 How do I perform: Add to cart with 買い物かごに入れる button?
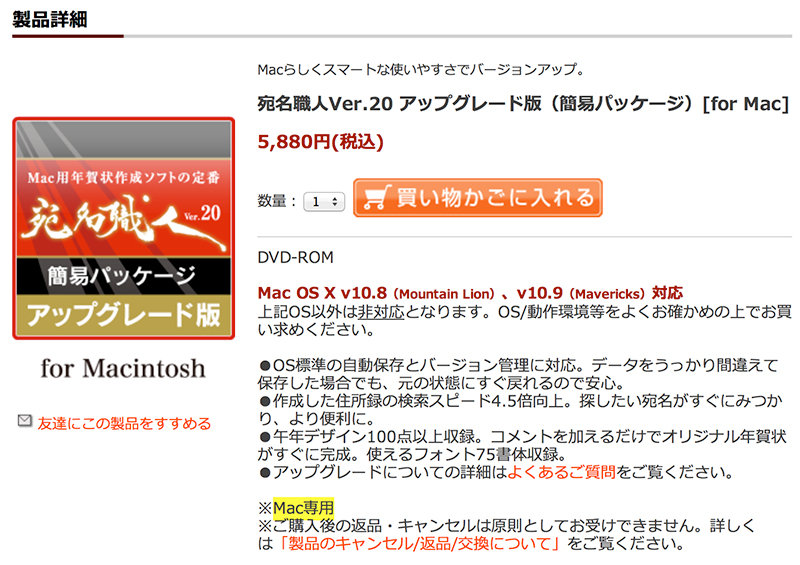478,198
